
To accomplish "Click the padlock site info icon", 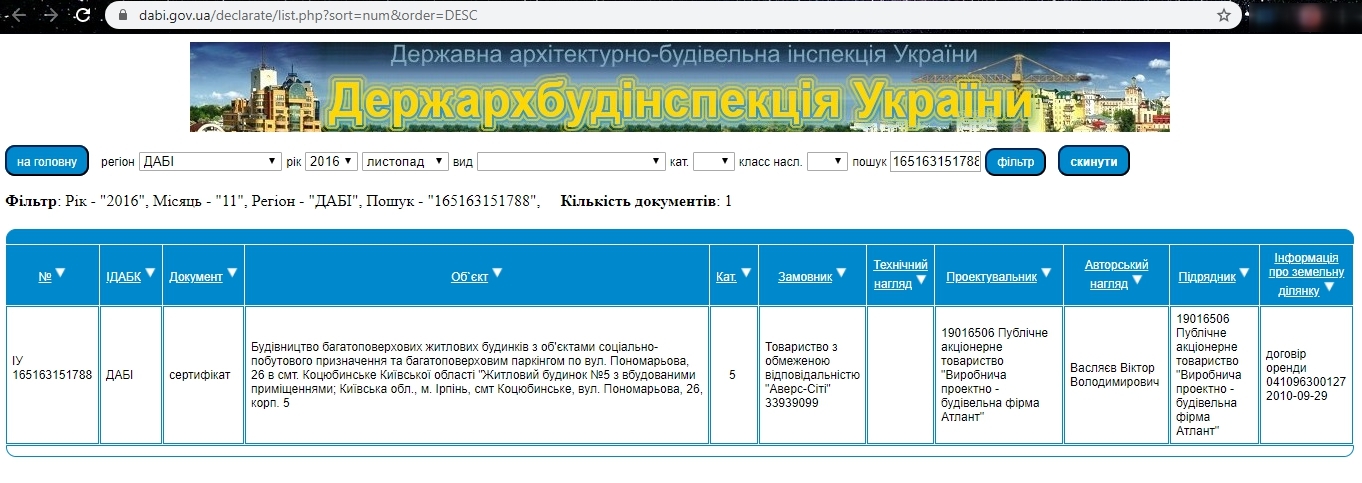I will coord(123,15).
